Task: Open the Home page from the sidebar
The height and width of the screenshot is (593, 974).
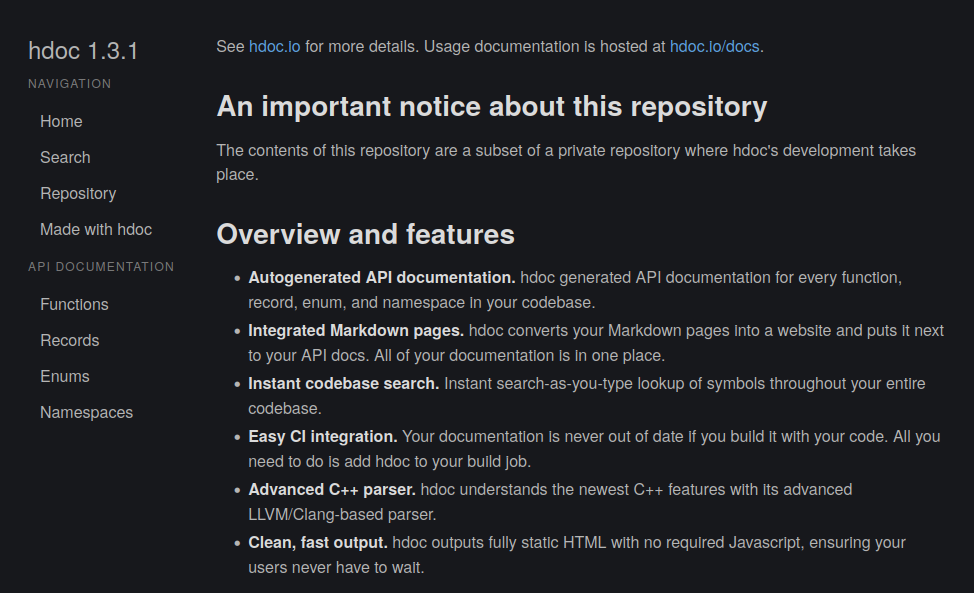Action: tap(61, 121)
